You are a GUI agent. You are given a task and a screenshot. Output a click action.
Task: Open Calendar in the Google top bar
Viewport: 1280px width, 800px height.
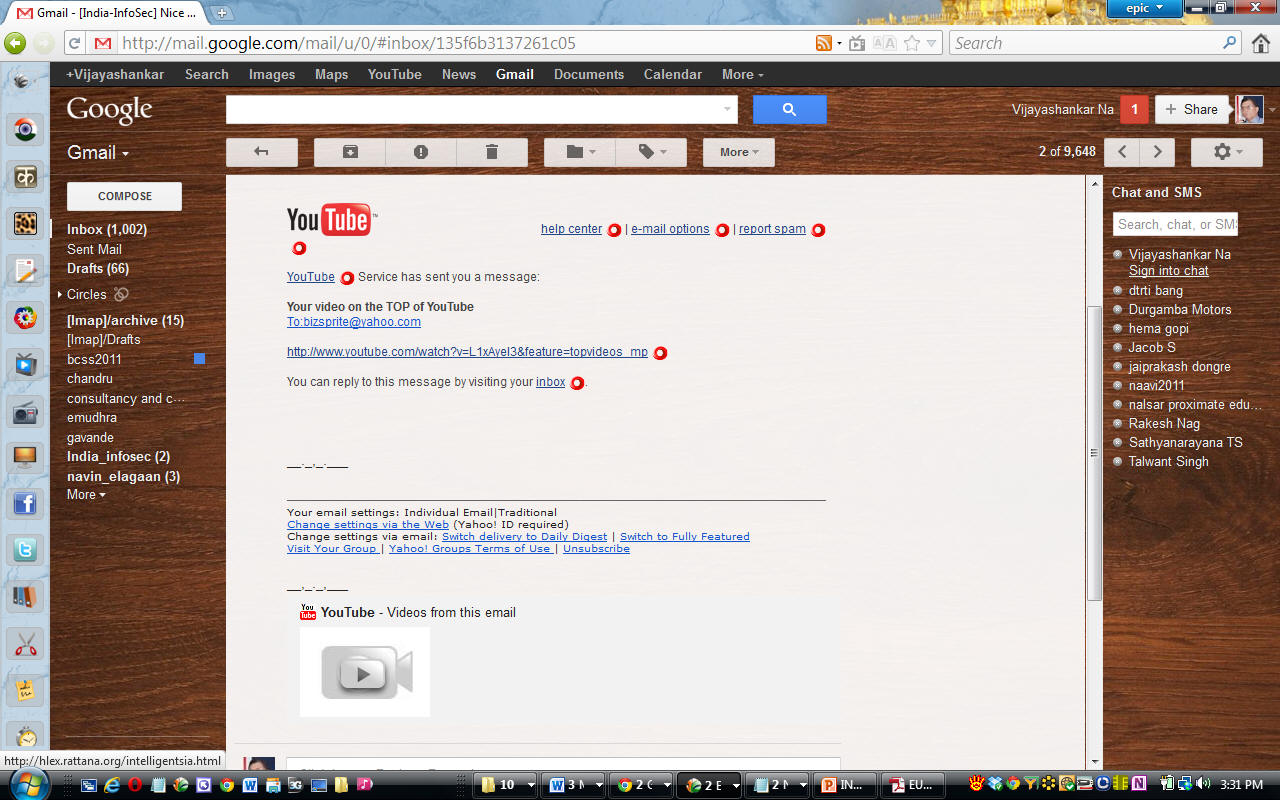pyautogui.click(x=673, y=75)
